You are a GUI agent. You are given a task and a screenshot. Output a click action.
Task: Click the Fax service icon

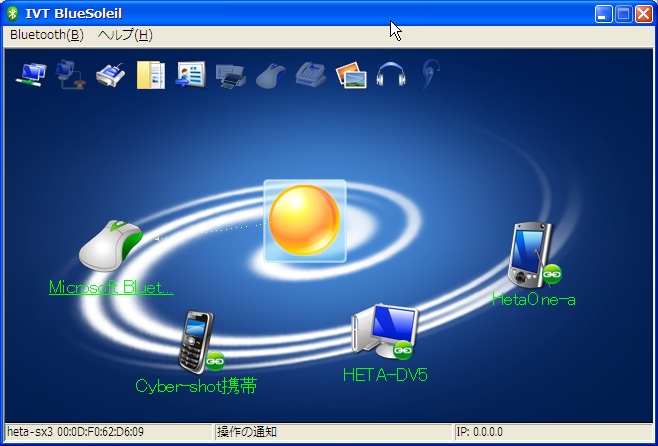pos(311,75)
